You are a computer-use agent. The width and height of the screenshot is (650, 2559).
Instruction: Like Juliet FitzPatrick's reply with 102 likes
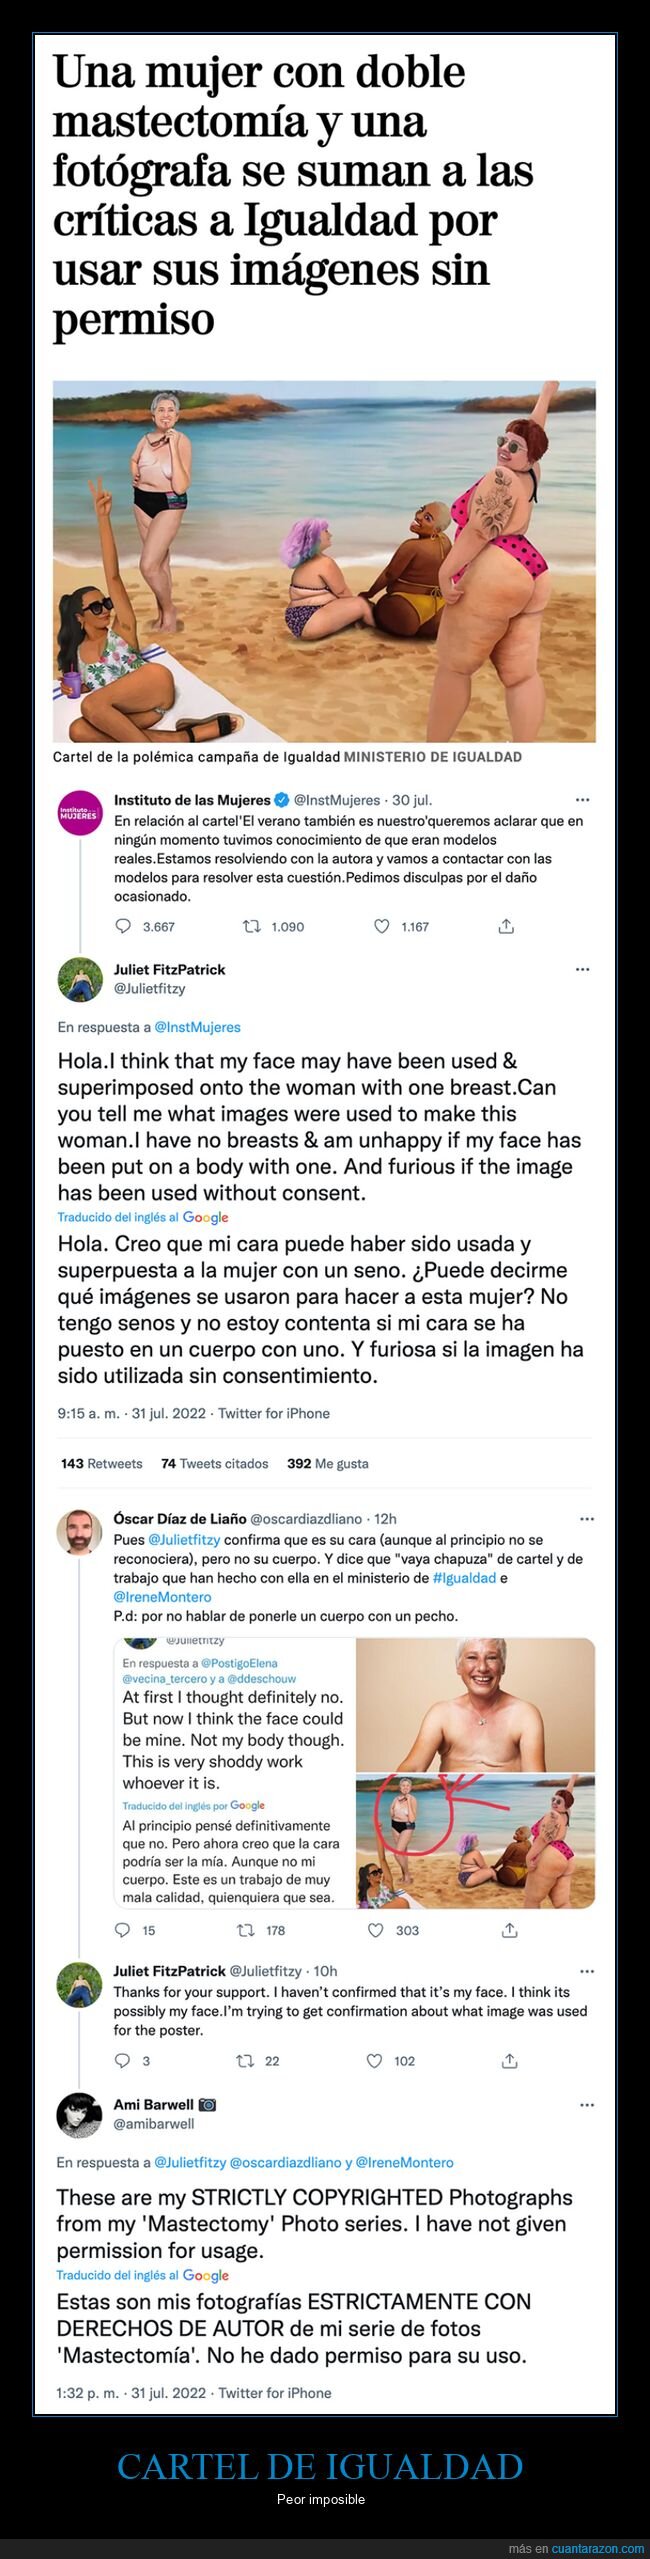(x=374, y=2061)
